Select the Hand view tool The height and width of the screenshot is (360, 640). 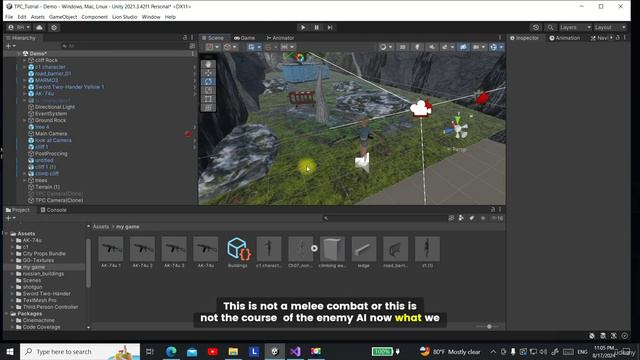[208, 64]
